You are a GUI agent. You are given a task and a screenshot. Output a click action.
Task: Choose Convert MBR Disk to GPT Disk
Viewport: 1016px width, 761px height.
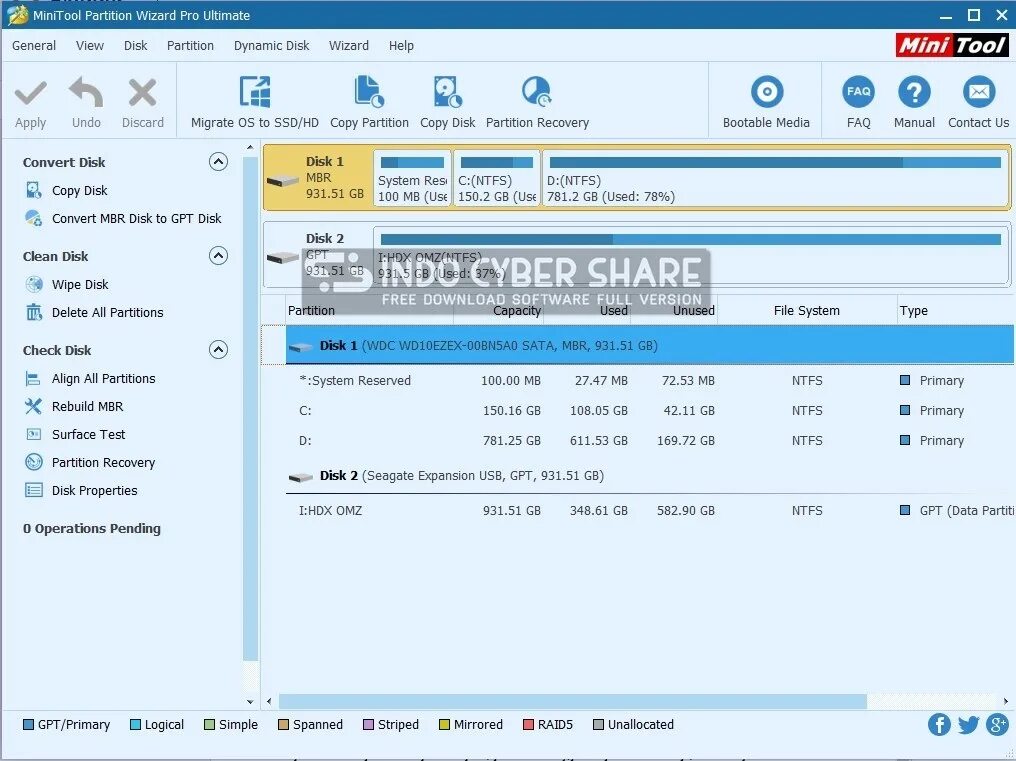coord(137,218)
